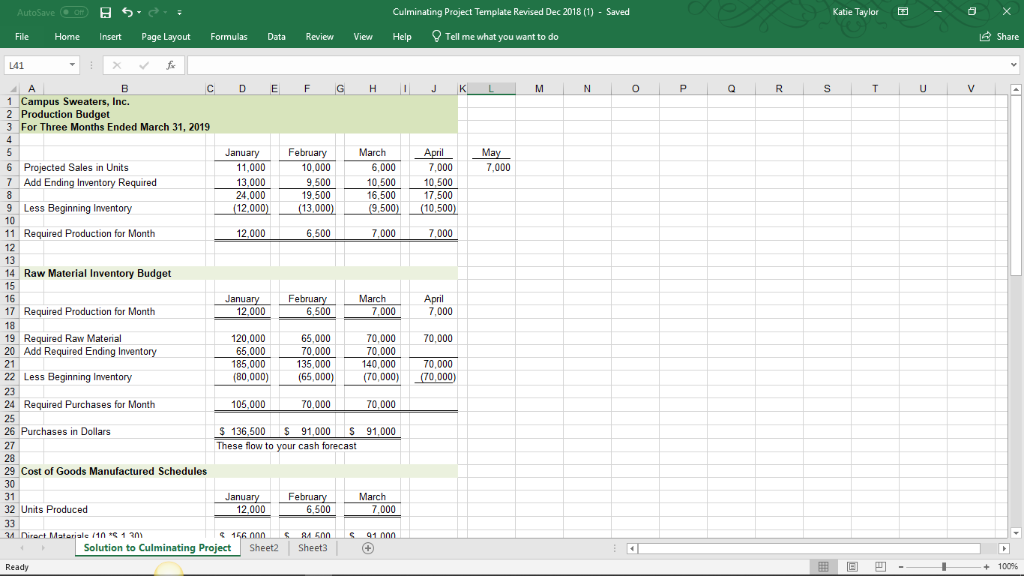Add a new sheet with the plus button
This screenshot has width=1024, height=576.
[367, 548]
